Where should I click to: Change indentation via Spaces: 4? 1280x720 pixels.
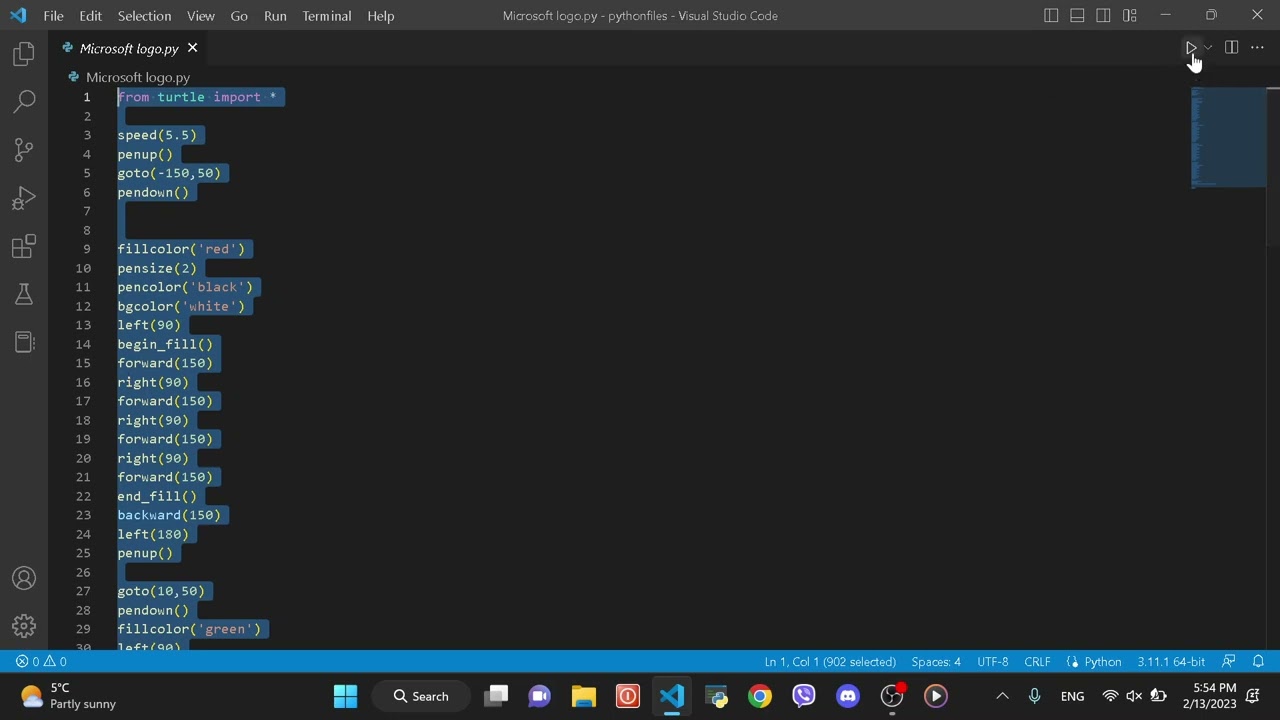click(x=936, y=661)
